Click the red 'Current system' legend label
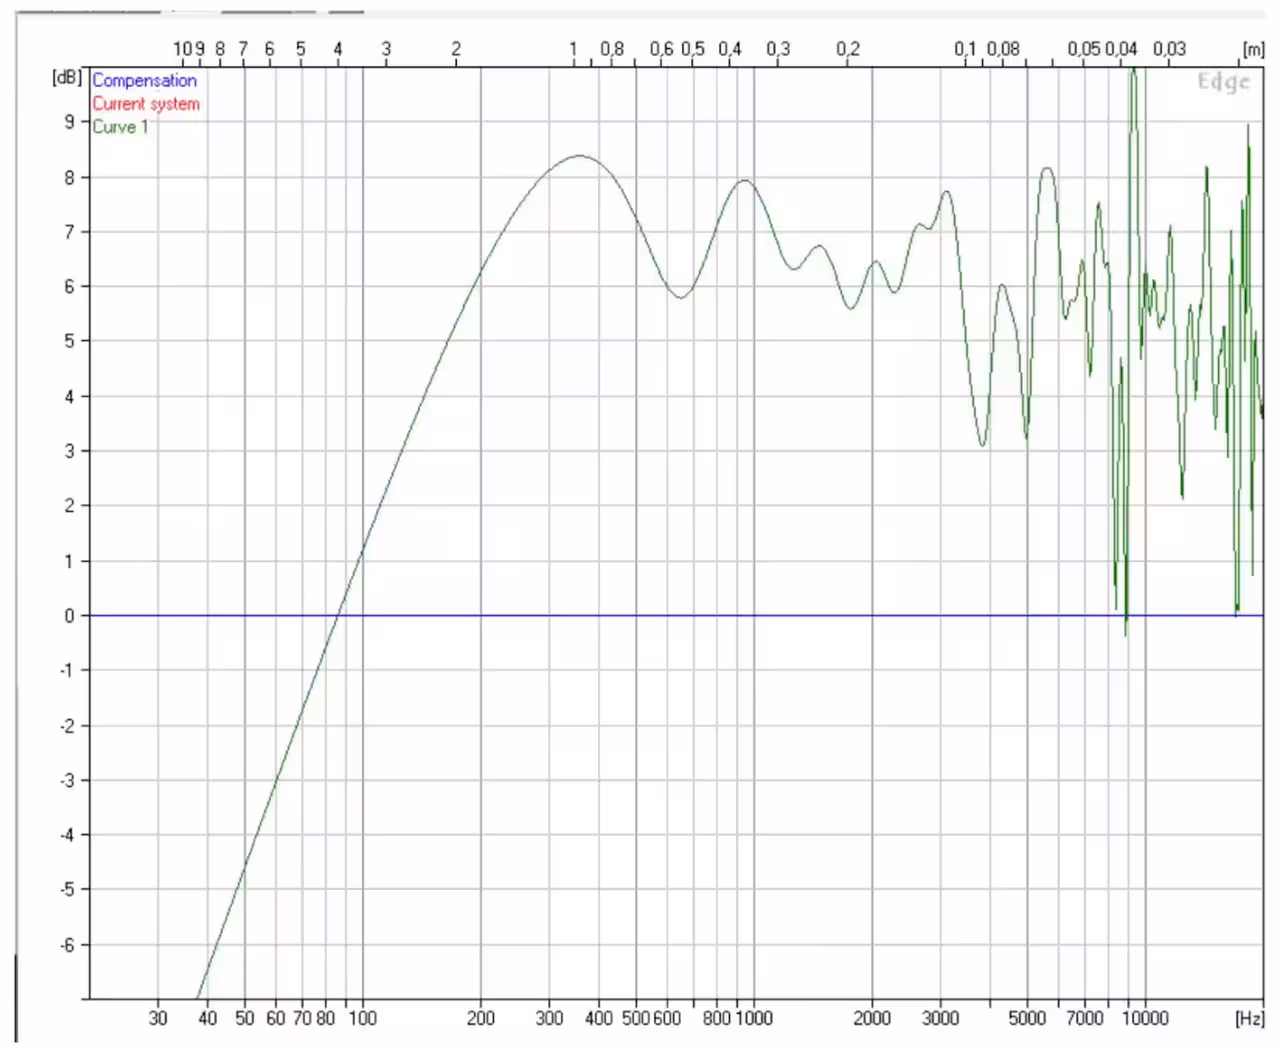1280x1046 pixels. [146, 104]
